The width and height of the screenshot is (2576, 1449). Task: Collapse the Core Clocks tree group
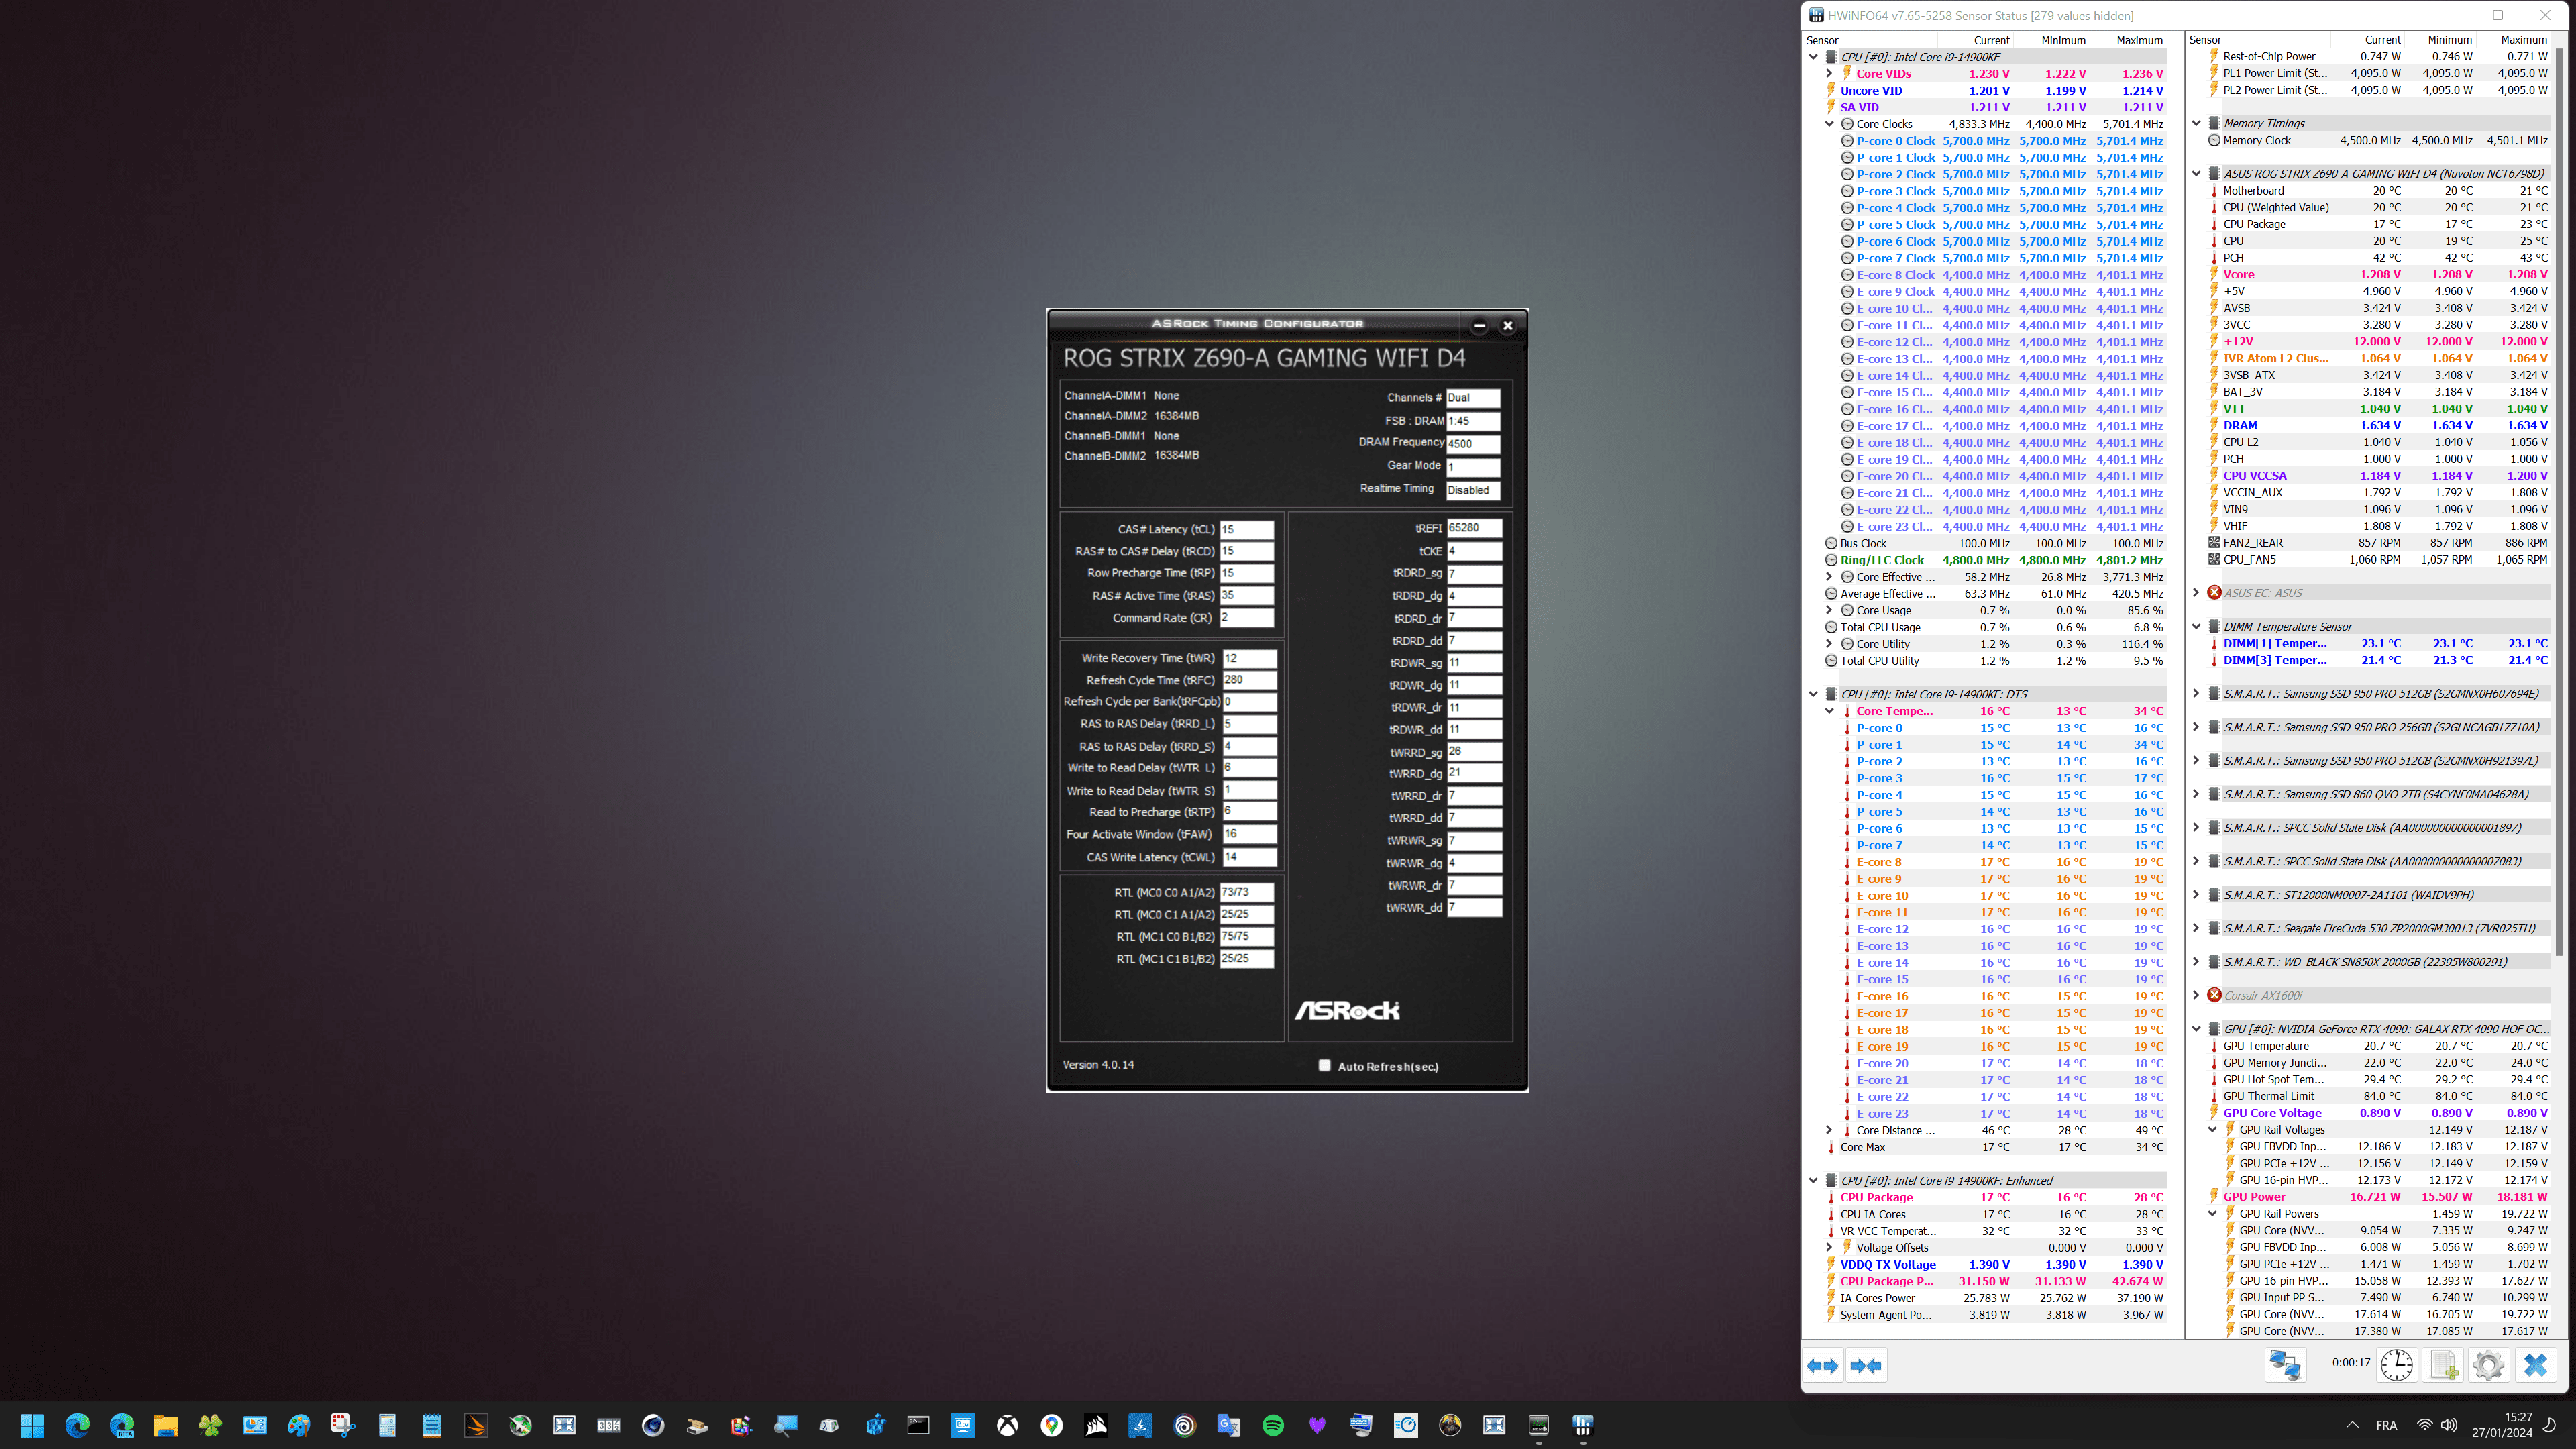[x=1829, y=124]
